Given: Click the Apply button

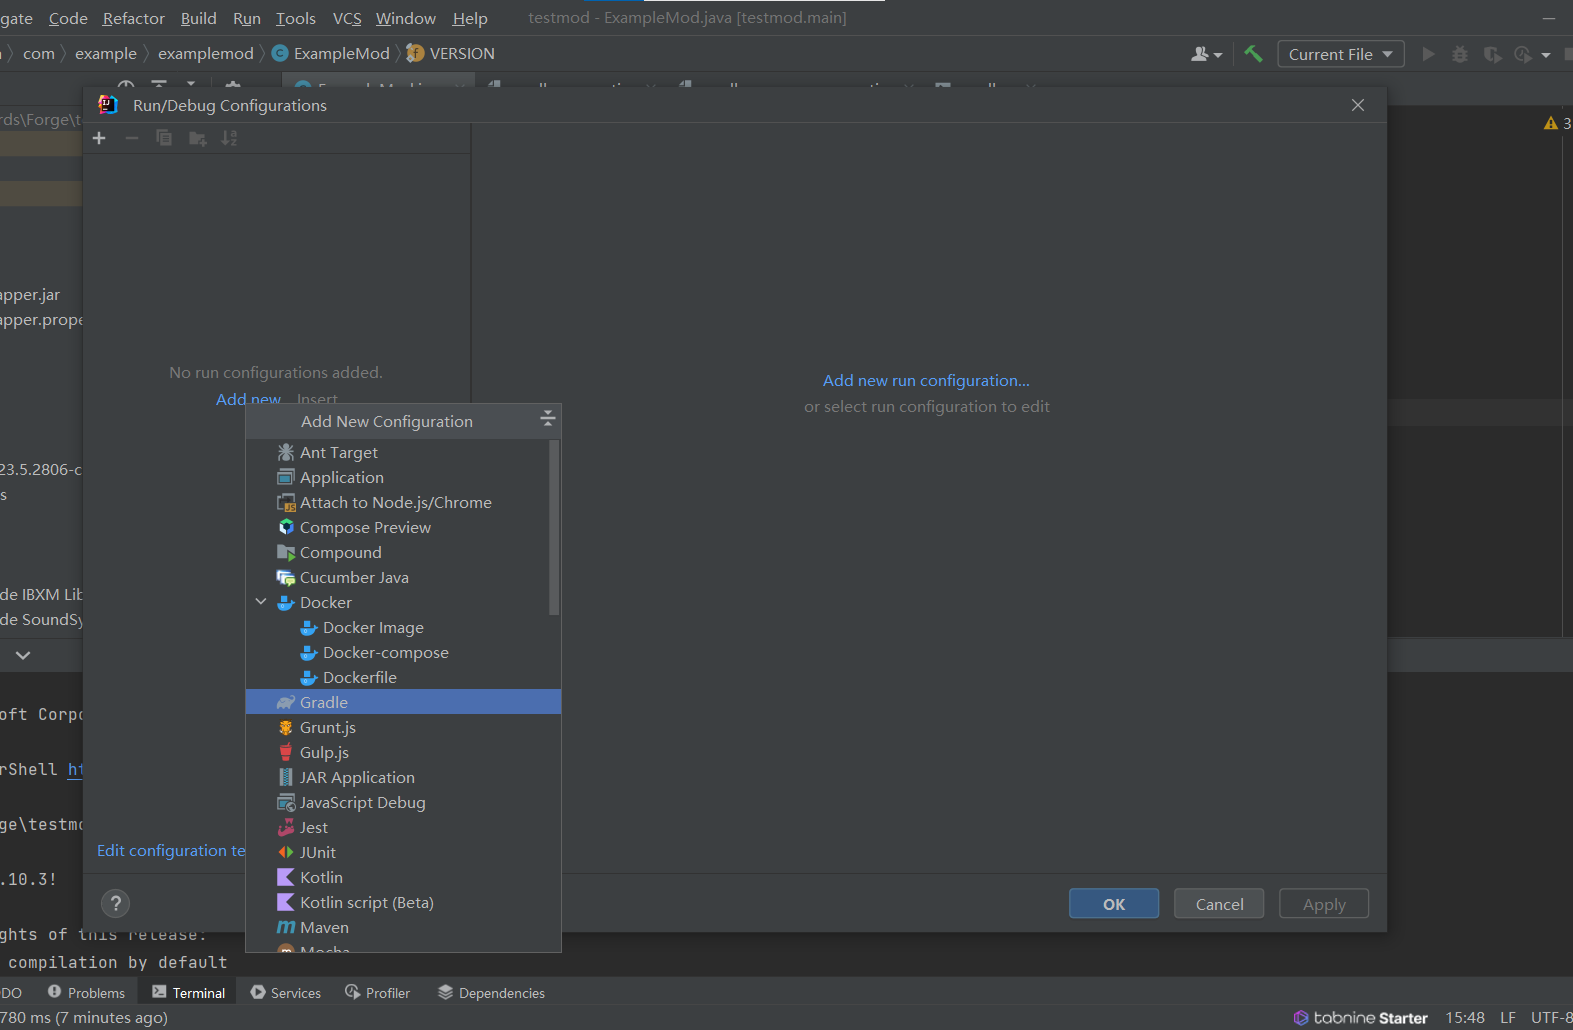Looking at the screenshot, I should pos(1324,904).
